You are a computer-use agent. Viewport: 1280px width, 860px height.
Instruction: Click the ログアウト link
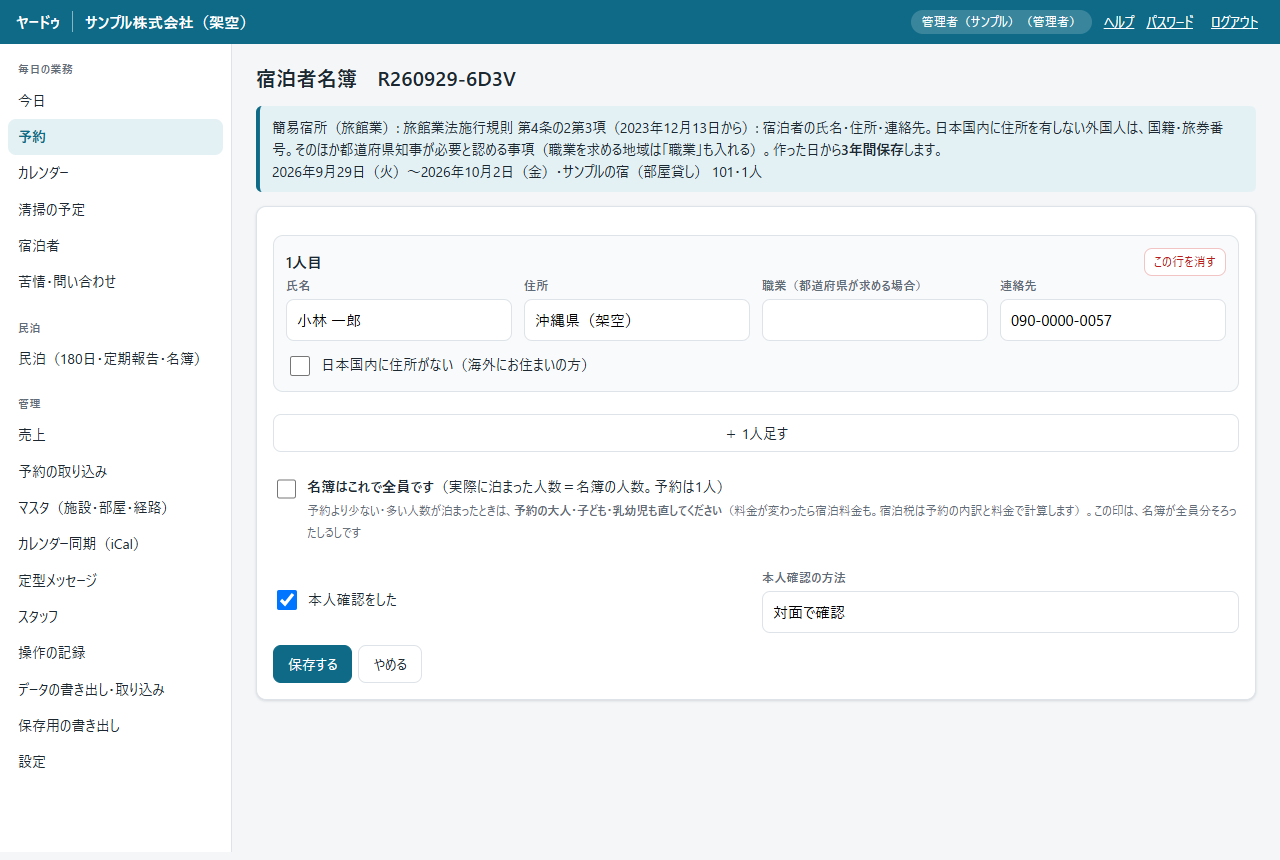click(x=1234, y=22)
